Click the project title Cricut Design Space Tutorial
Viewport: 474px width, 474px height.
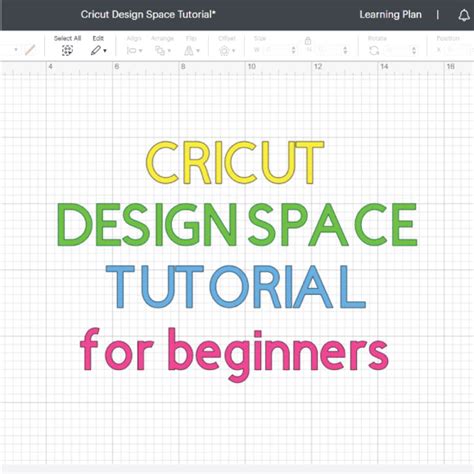148,15
